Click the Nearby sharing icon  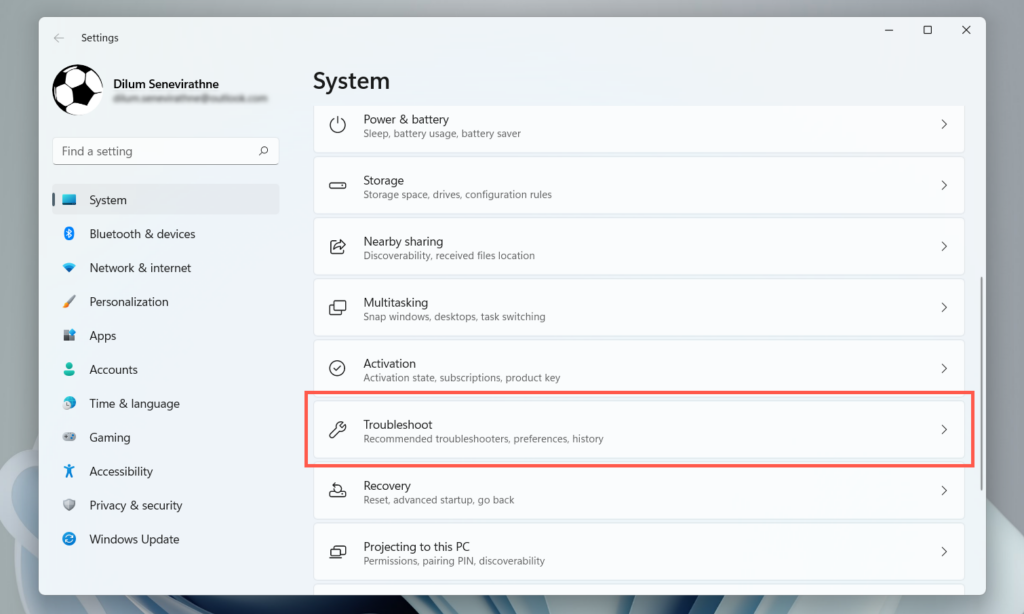click(x=338, y=247)
